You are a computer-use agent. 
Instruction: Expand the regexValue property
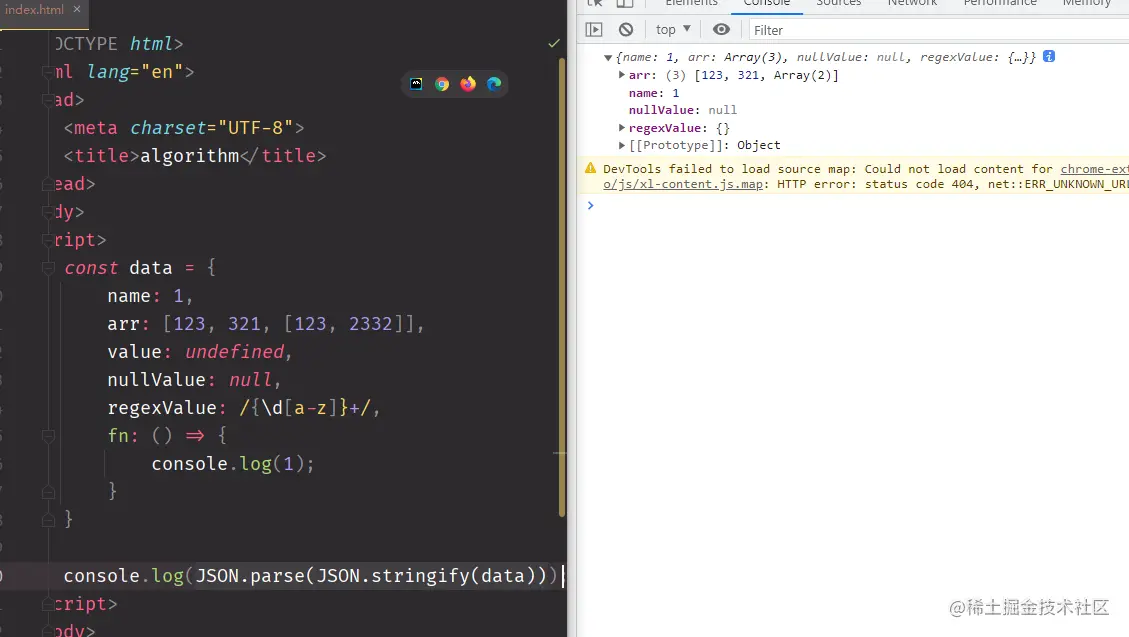point(621,127)
